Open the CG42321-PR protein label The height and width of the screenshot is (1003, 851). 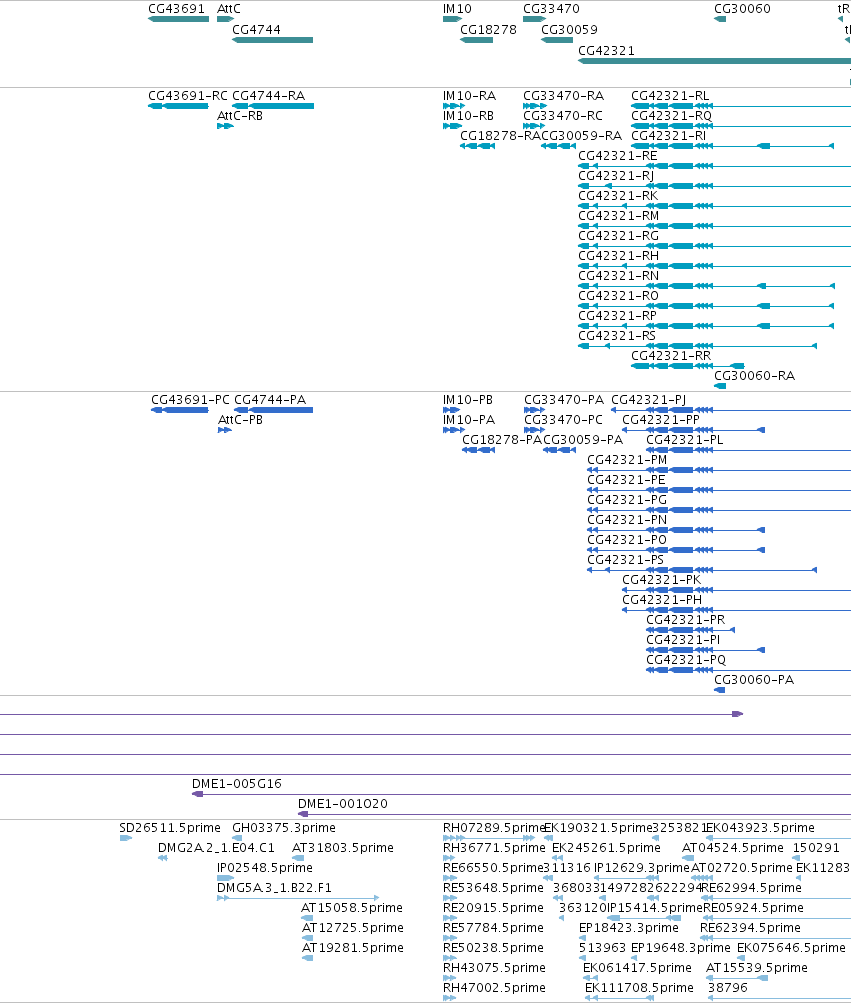(685, 620)
